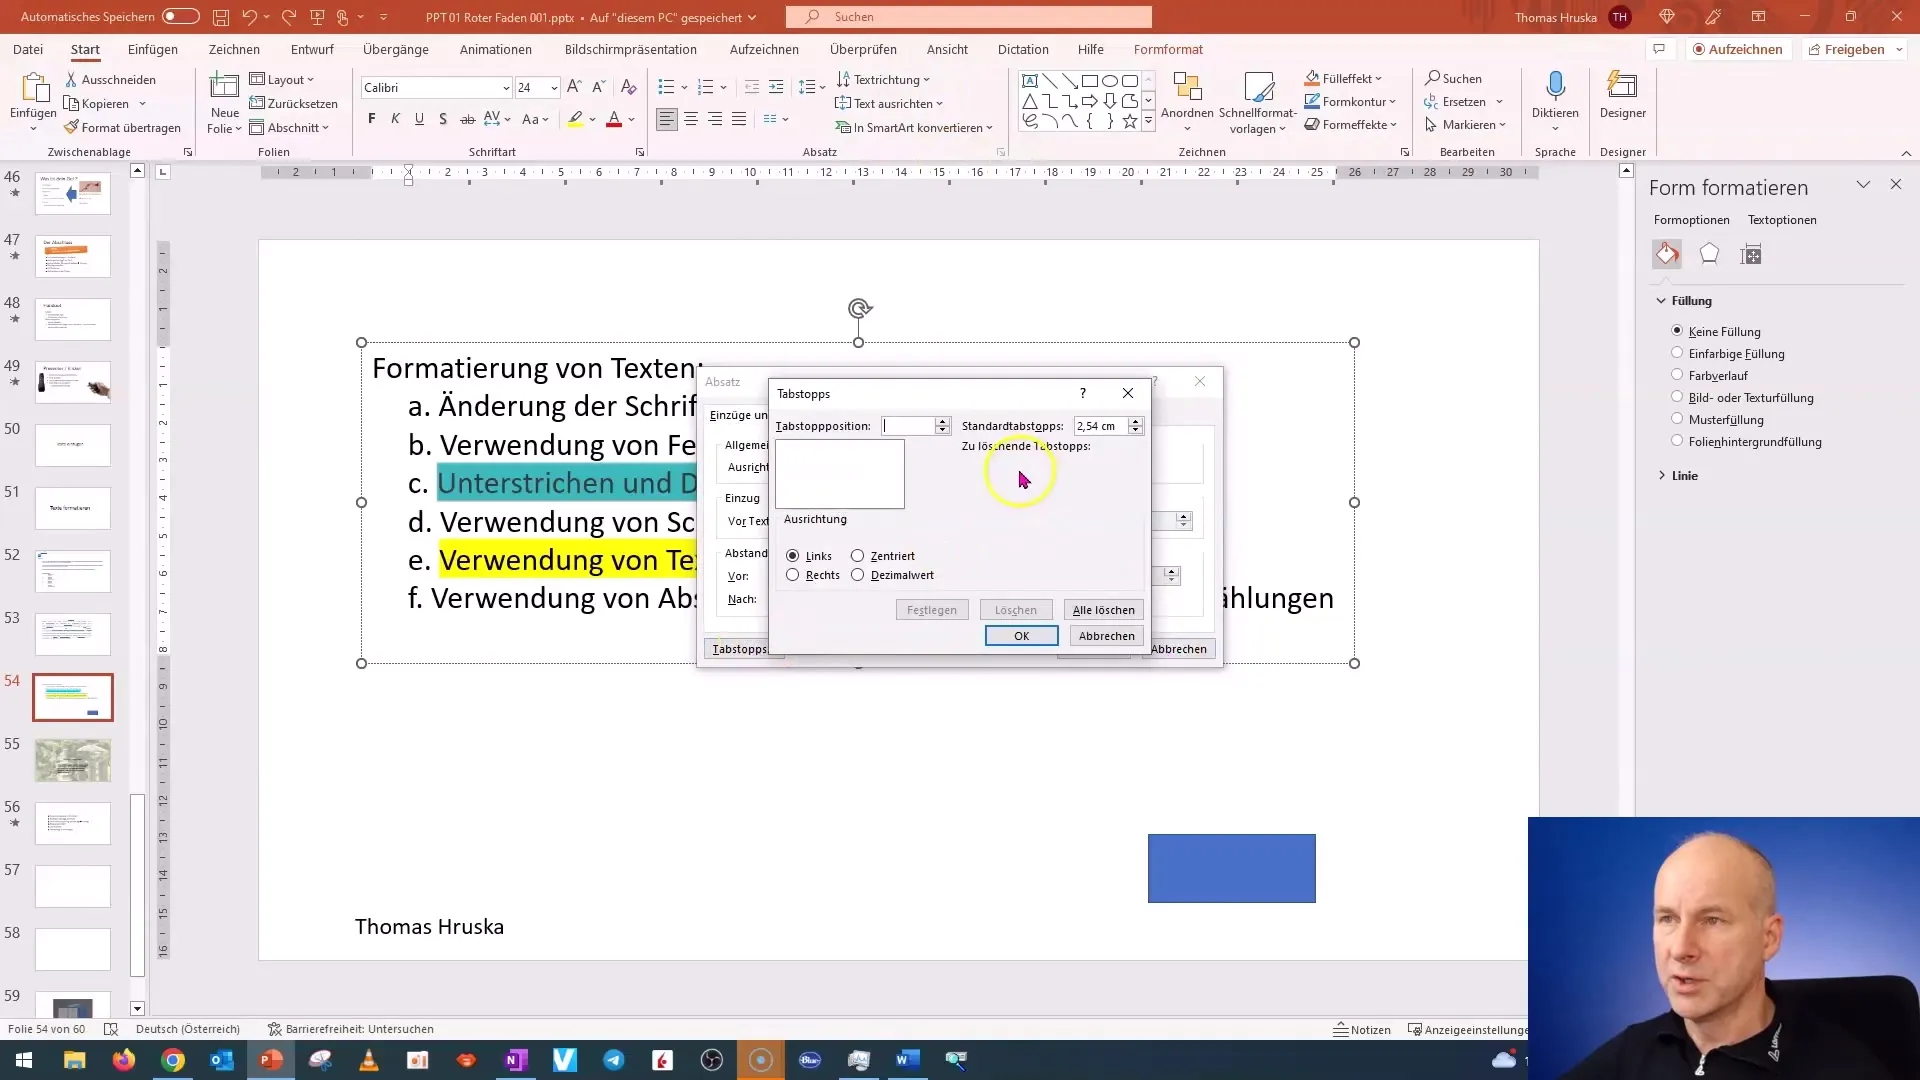Select Links alignment radio button
The height and width of the screenshot is (1080, 1920).
pyautogui.click(x=792, y=556)
